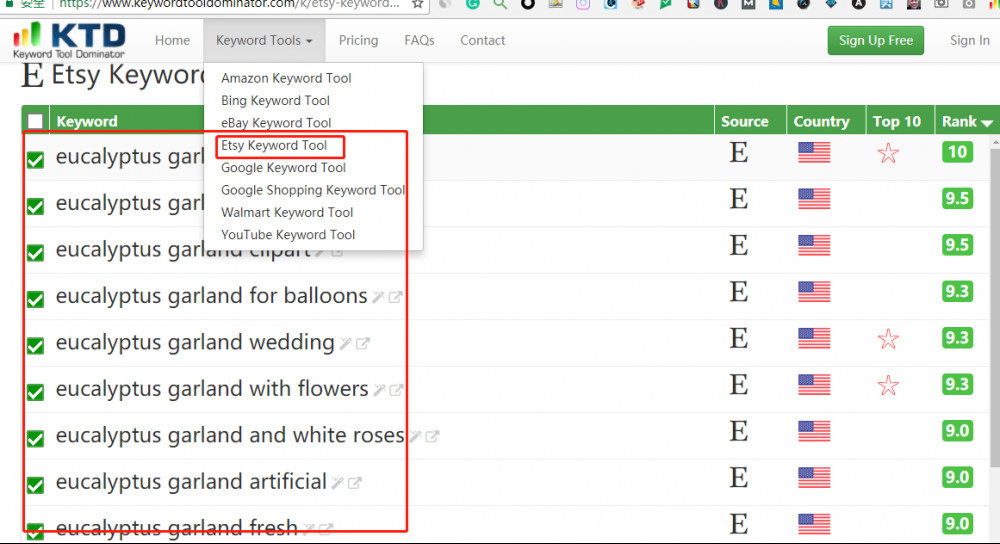Open the external link icon for 'eucalyptus garland artificial'
The image size is (1000, 544).
pos(355,483)
